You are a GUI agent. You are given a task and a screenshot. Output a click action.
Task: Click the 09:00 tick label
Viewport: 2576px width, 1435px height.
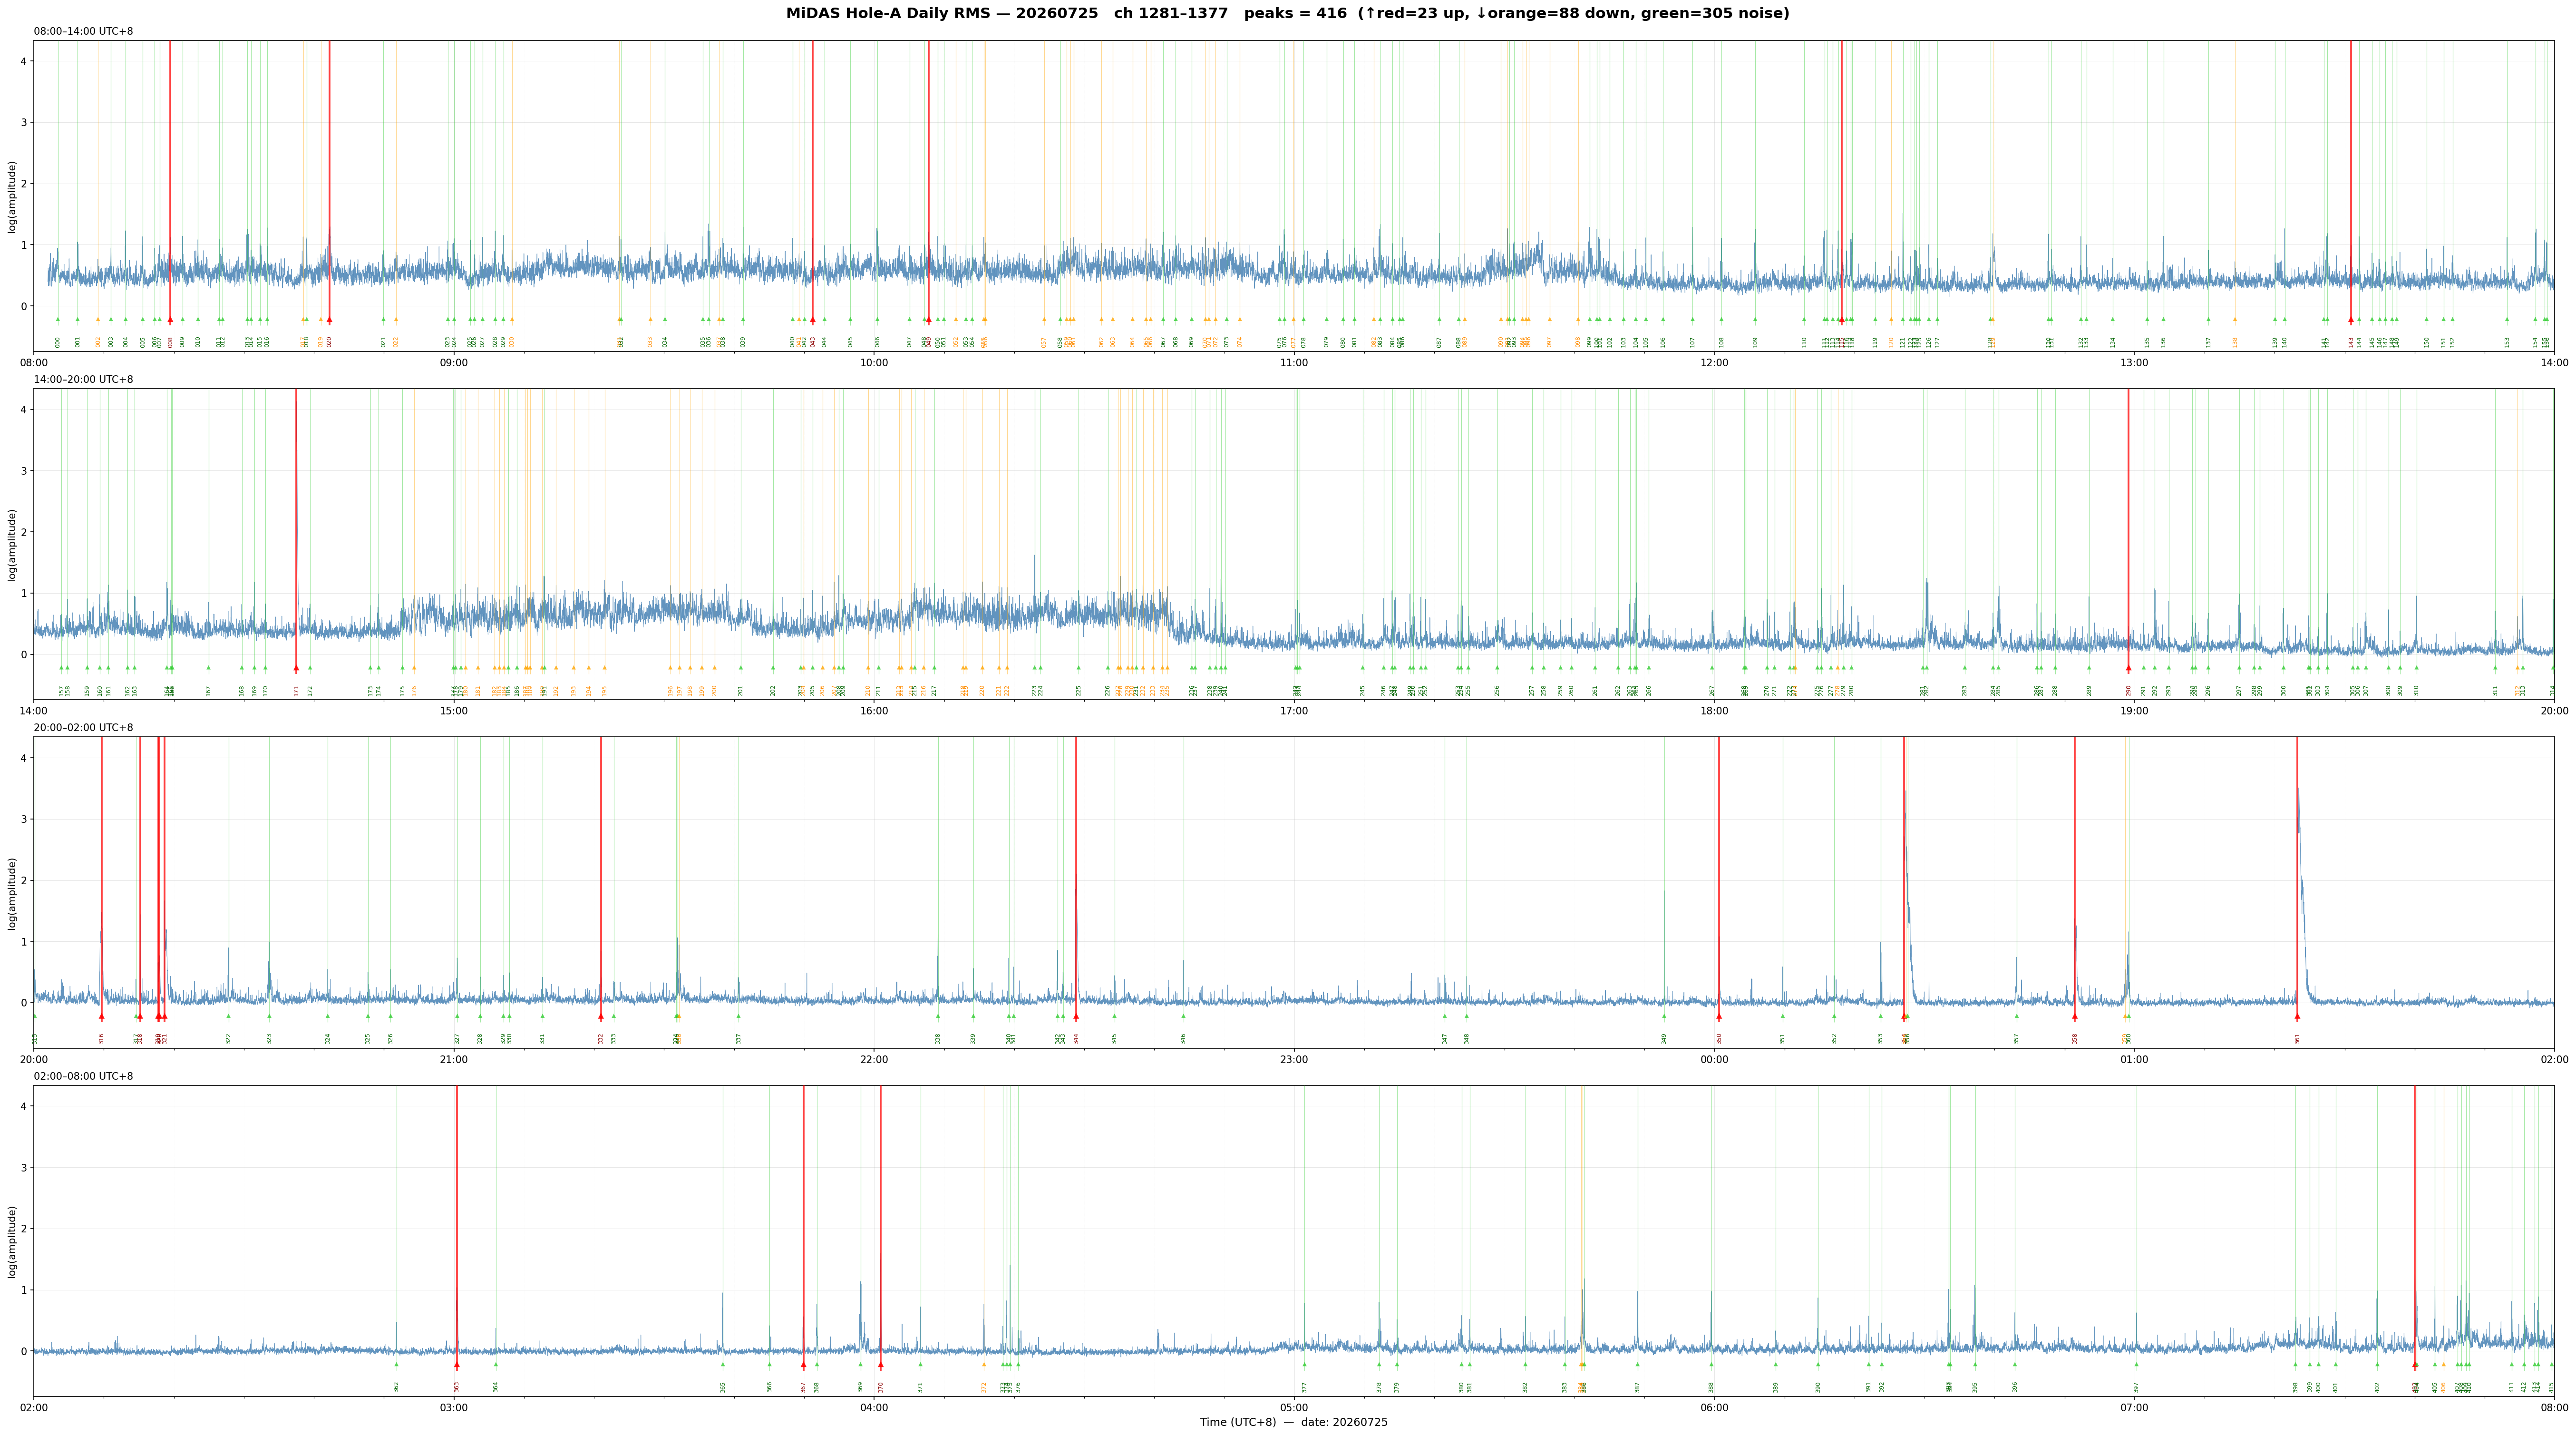[x=454, y=362]
